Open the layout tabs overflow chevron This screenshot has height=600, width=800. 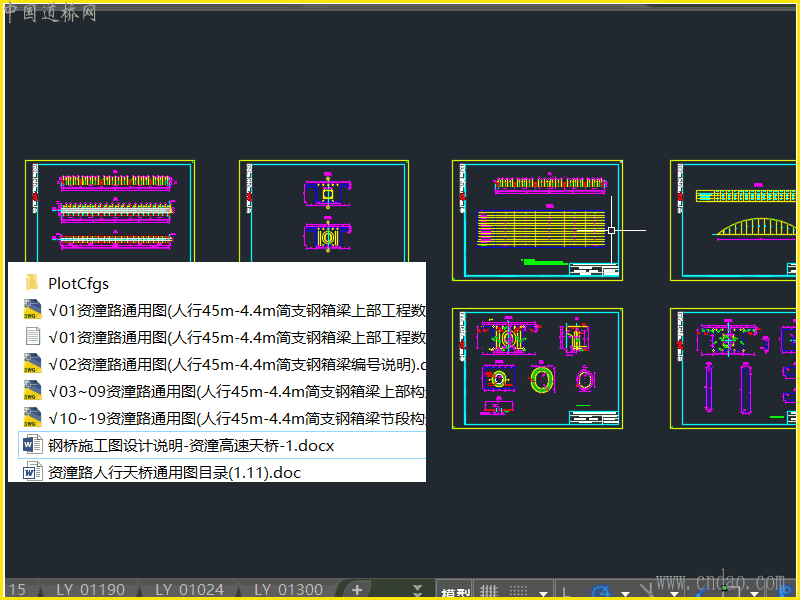point(417,590)
